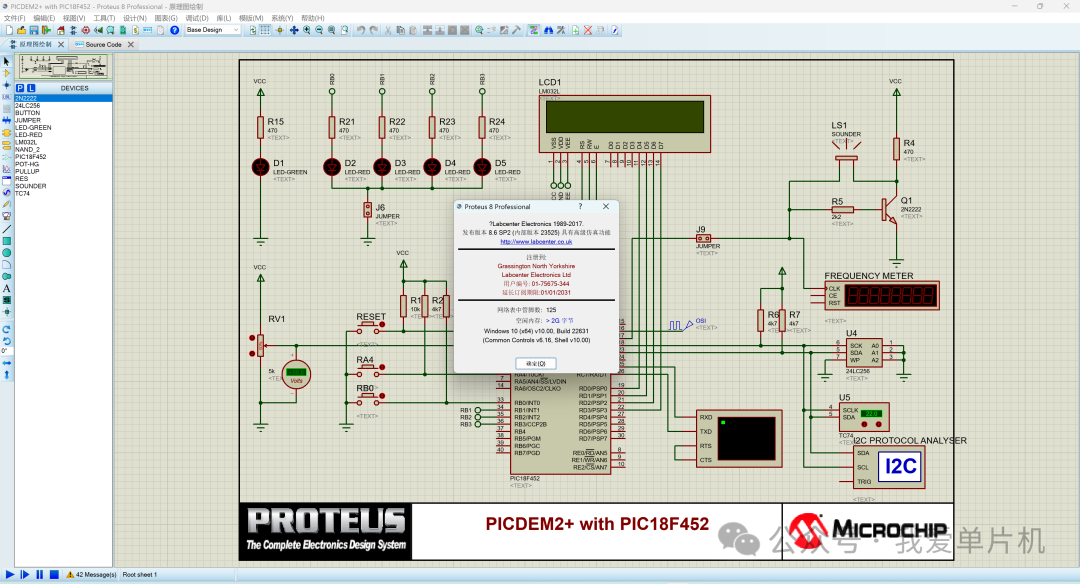This screenshot has height=584, width=1080.
Task: Select LED-GREEN in the device list
Action: coord(63,127)
